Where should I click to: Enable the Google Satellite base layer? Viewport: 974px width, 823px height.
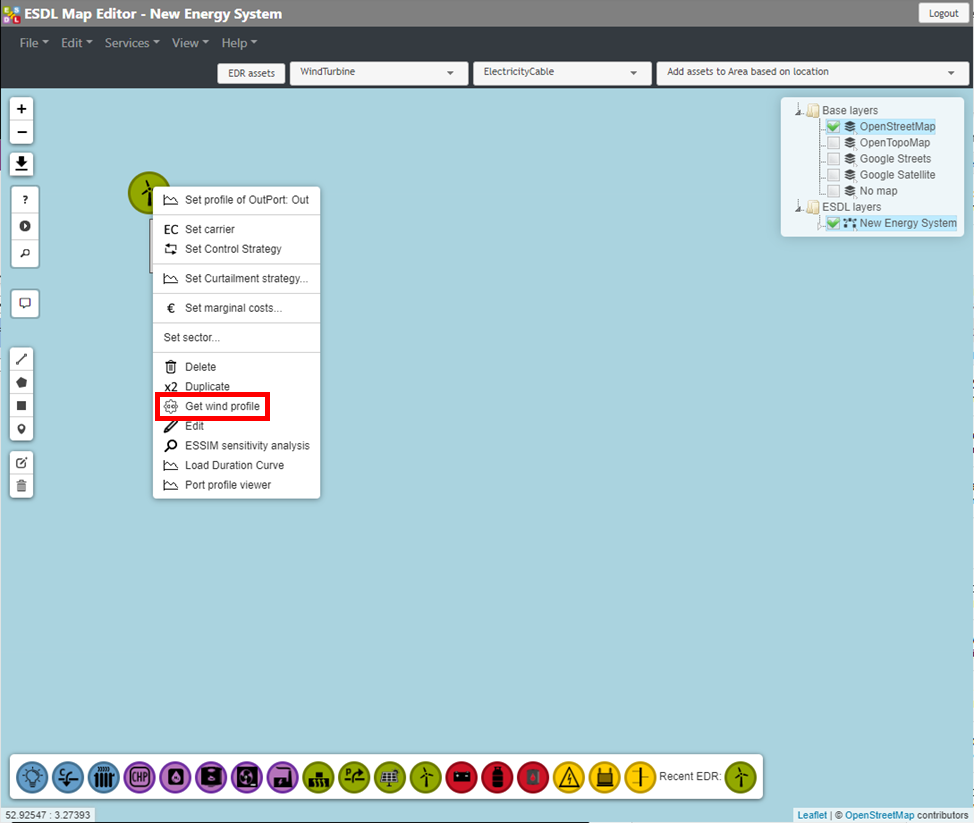point(833,175)
